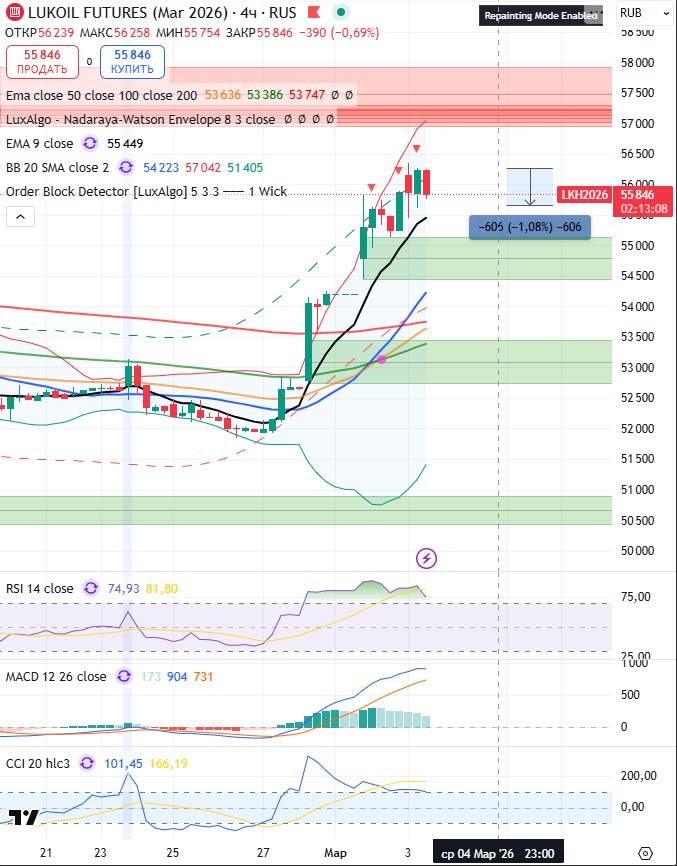This screenshot has width=677, height=866.
Task: Click the 23 date on time axis
Action: click(101, 853)
